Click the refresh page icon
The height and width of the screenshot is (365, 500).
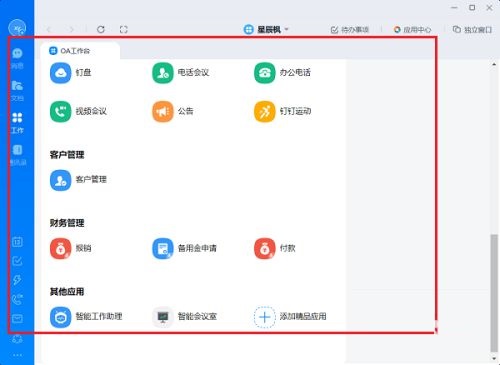pyautogui.click(x=101, y=29)
